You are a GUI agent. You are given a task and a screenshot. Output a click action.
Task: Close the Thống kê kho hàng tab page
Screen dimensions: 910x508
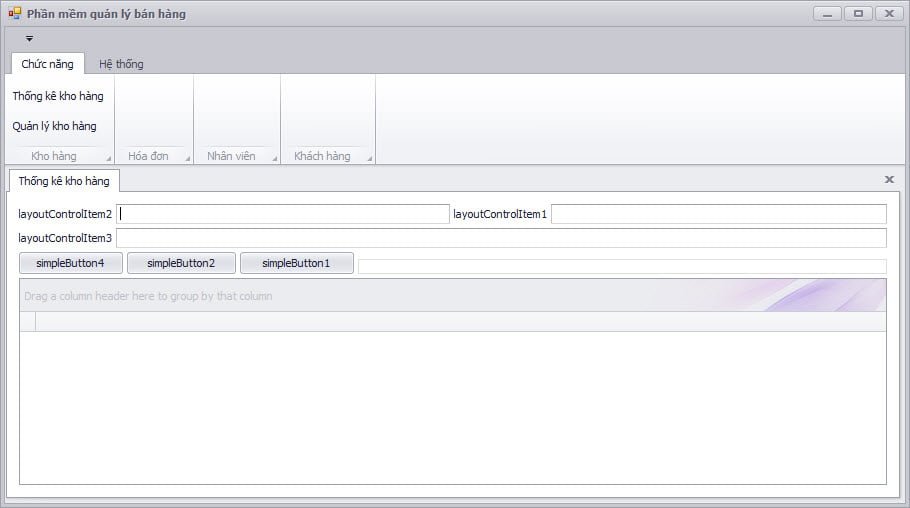click(889, 180)
